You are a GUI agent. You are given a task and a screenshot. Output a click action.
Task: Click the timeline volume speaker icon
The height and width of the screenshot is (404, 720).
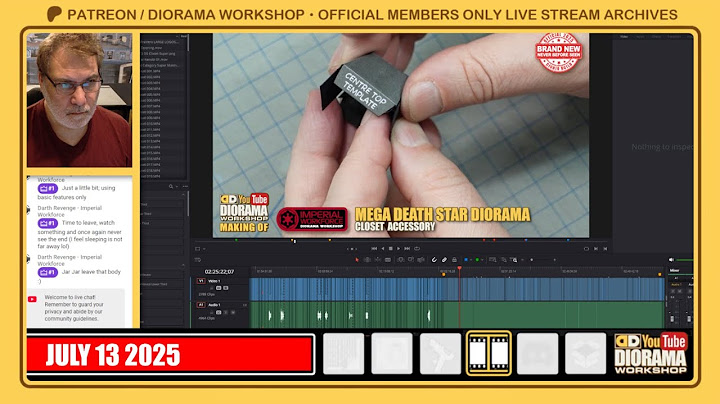(671, 260)
